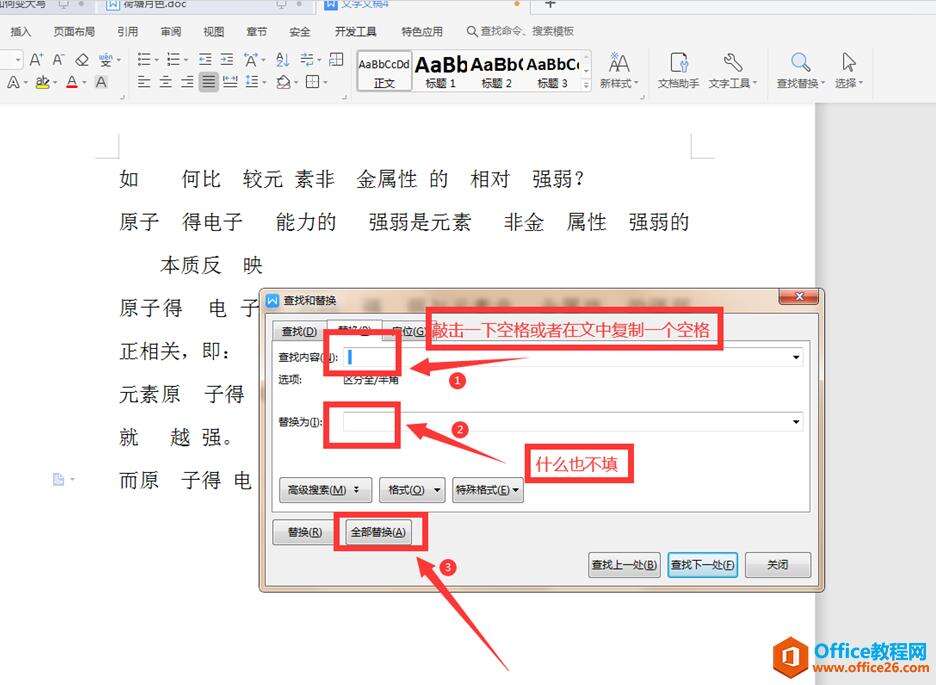Apply the 标题 2 heading style
Screen dimensions: 936x685
tap(497, 71)
